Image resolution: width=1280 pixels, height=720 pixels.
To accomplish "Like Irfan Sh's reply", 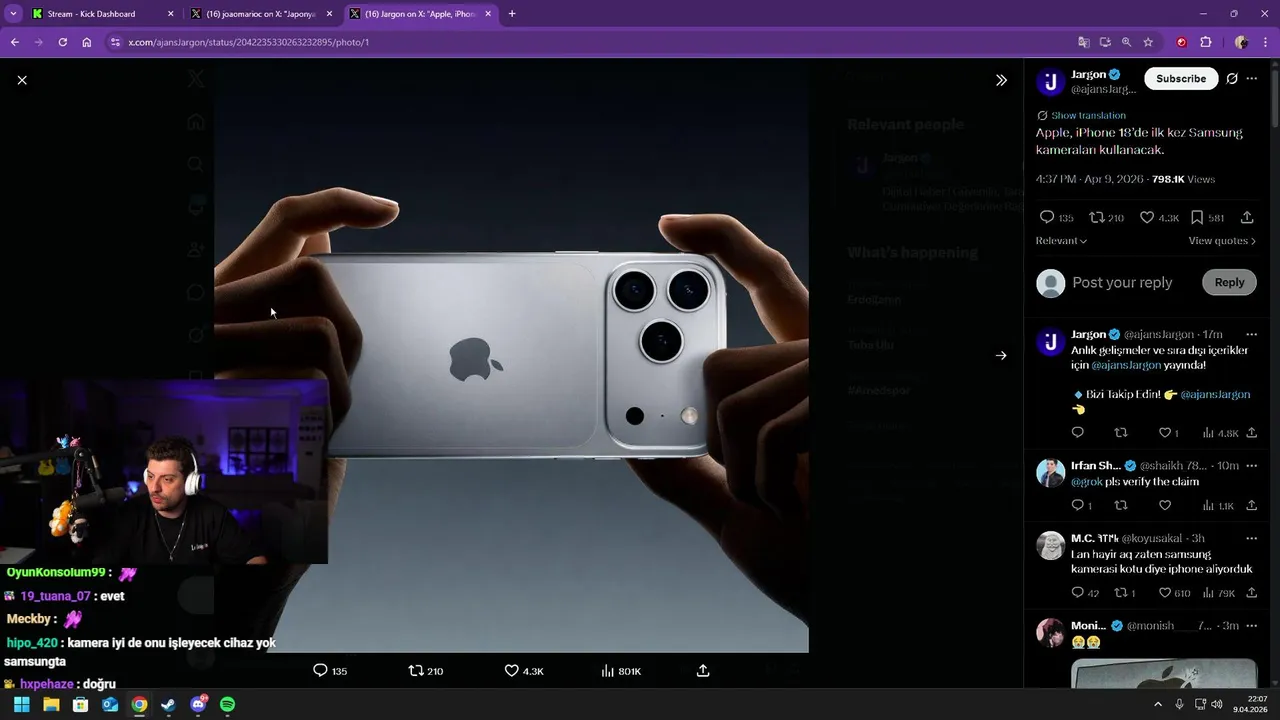I will [1165, 505].
